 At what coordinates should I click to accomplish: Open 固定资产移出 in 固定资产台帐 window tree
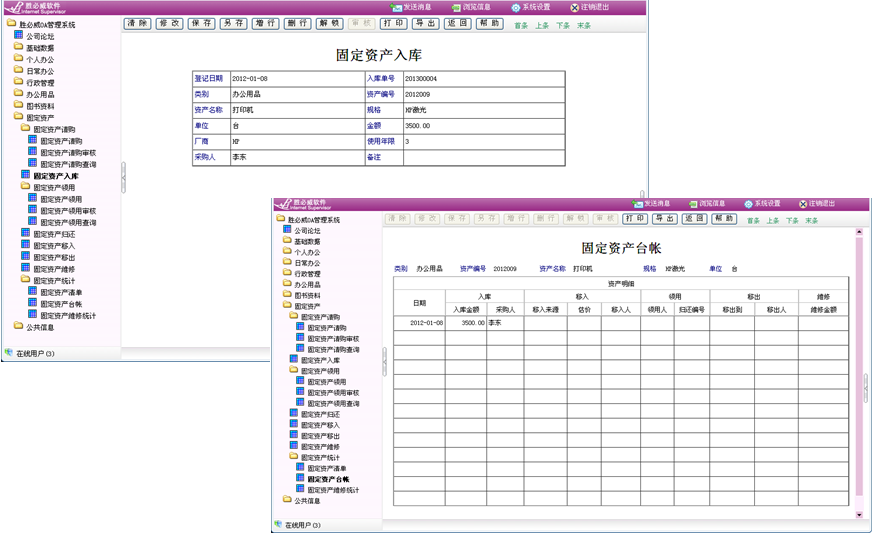[320, 436]
